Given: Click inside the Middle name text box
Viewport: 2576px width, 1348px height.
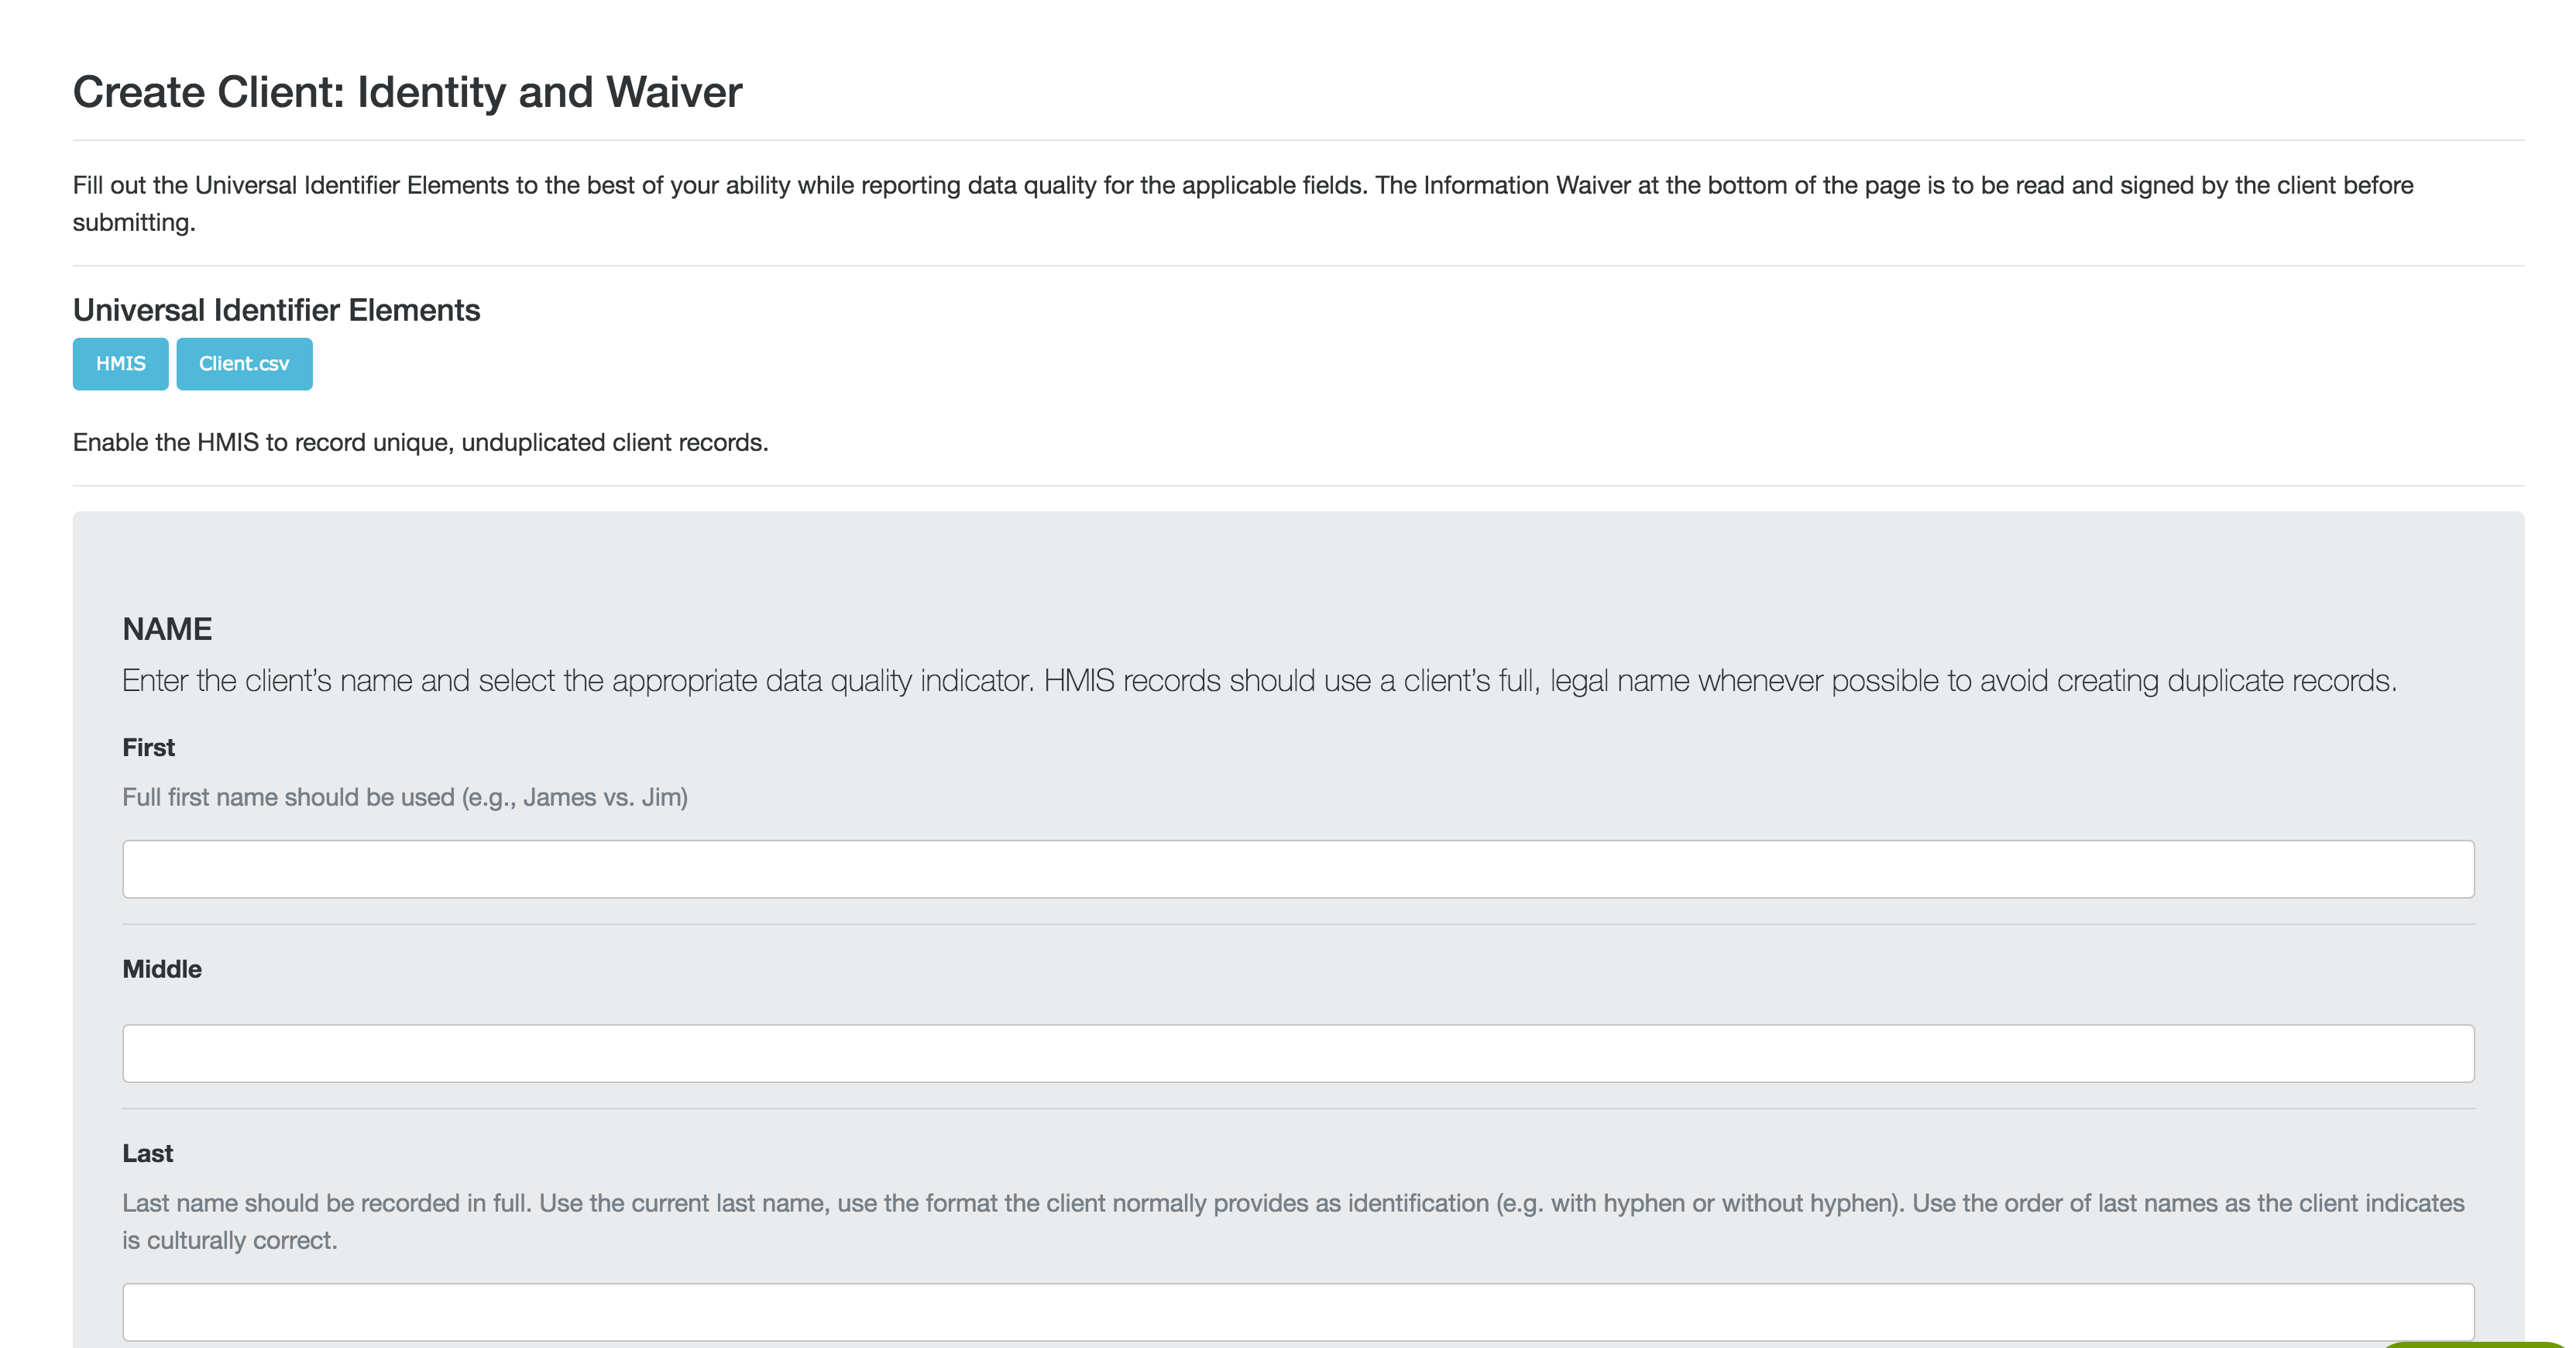Looking at the screenshot, I should [x=1297, y=1053].
